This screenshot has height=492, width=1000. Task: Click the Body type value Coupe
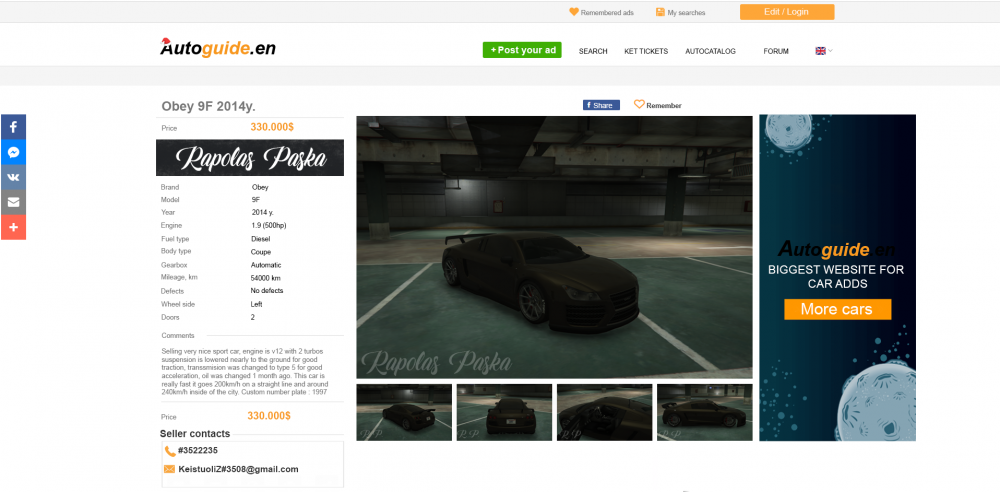point(261,252)
